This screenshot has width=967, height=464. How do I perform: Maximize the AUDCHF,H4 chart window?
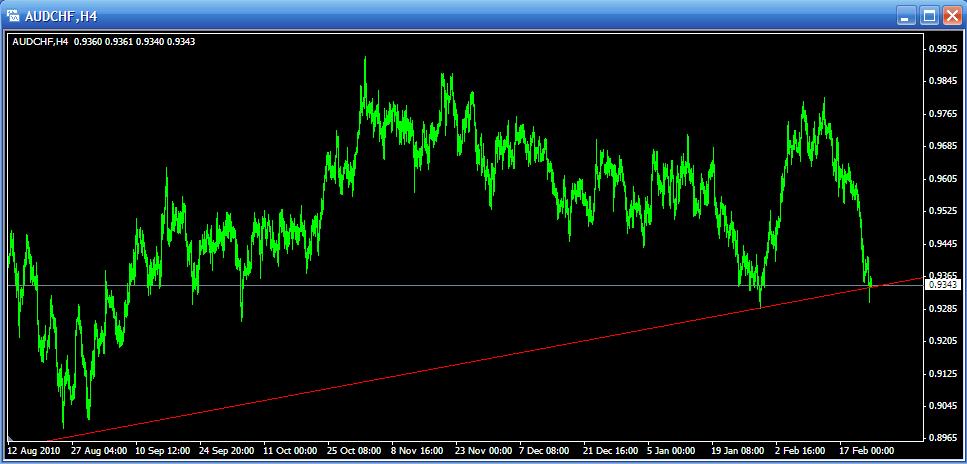click(929, 16)
